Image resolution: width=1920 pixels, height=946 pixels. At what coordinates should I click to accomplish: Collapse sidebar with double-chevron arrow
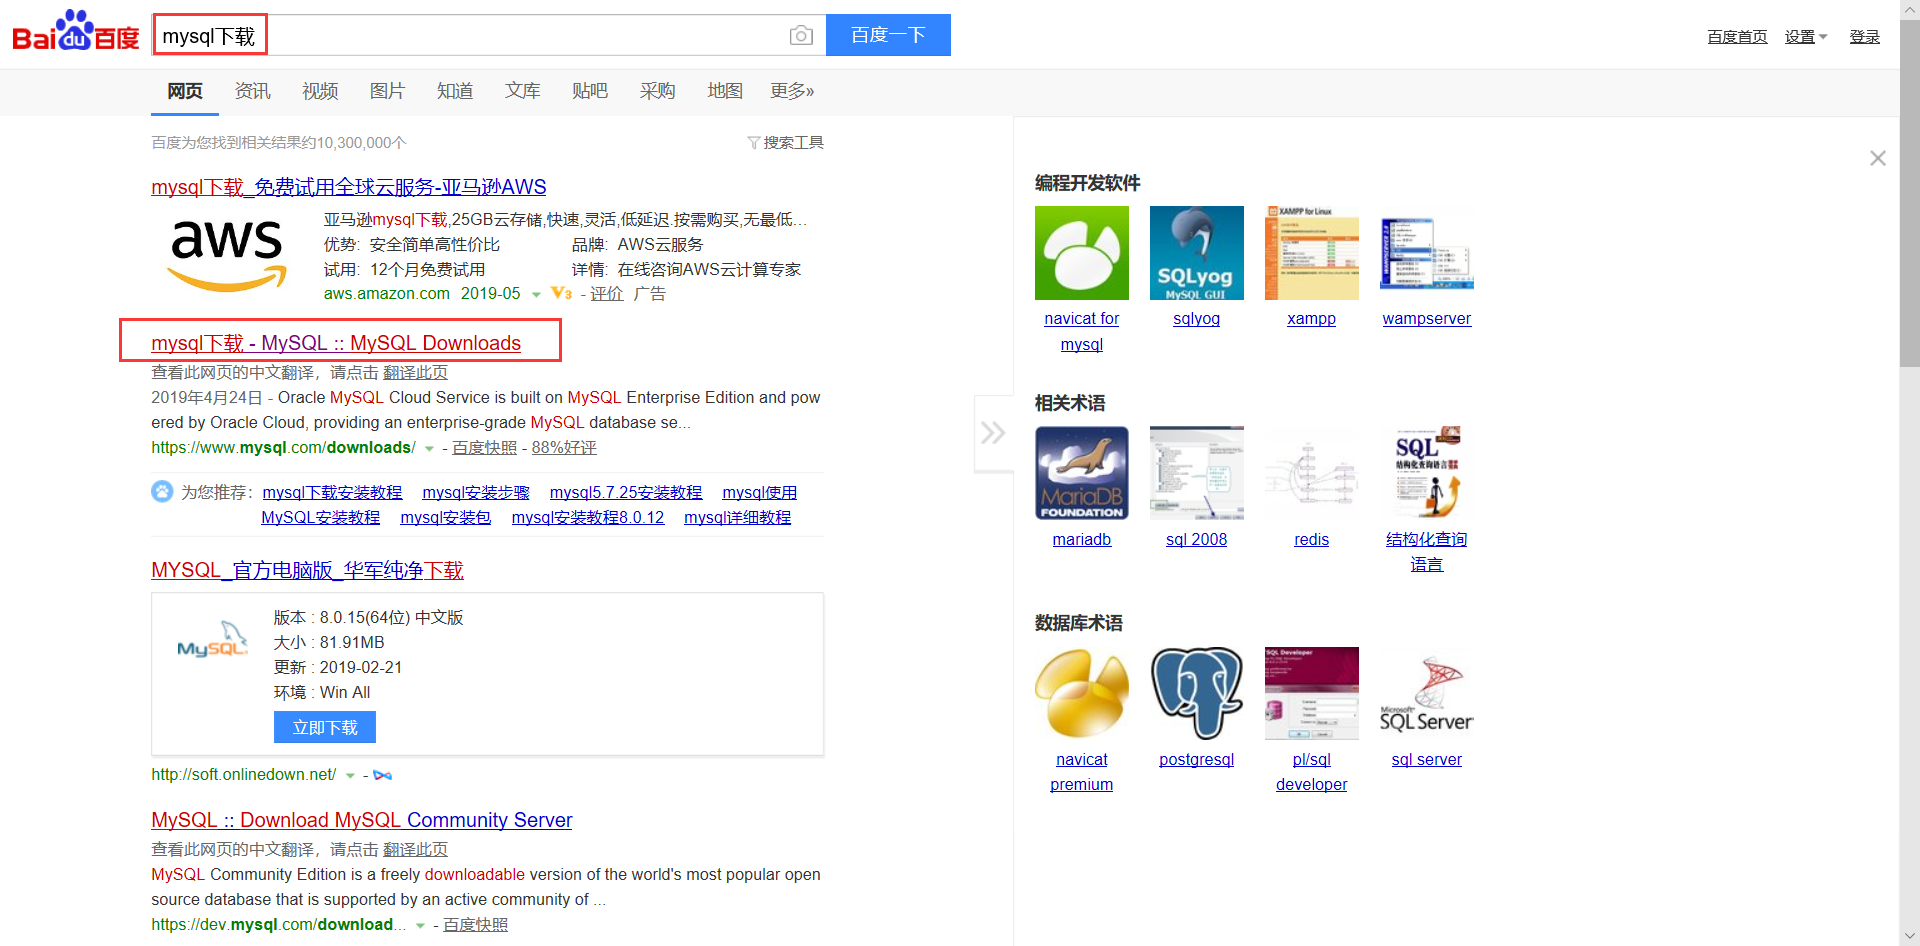[993, 433]
